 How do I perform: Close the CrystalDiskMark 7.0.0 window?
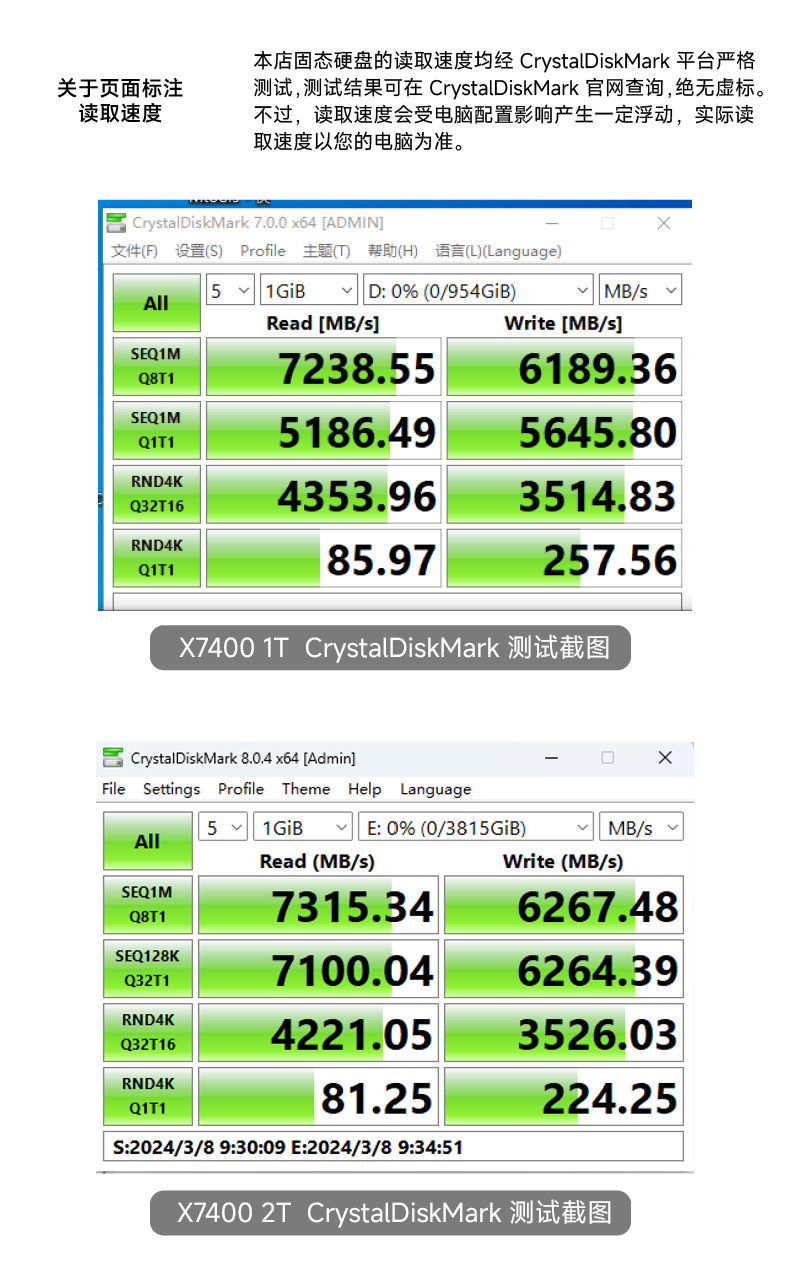(663, 223)
